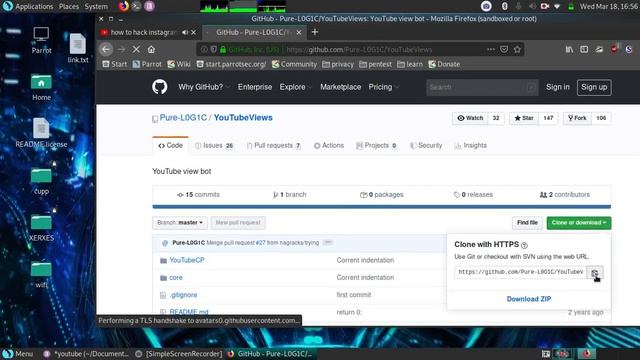
Task: Click the clone HTTPS URL field
Action: (x=520, y=272)
